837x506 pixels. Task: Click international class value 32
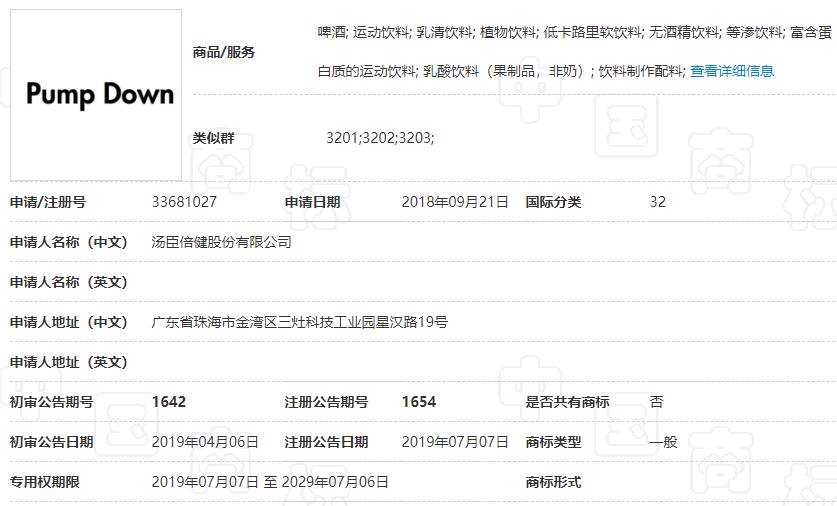[658, 202]
